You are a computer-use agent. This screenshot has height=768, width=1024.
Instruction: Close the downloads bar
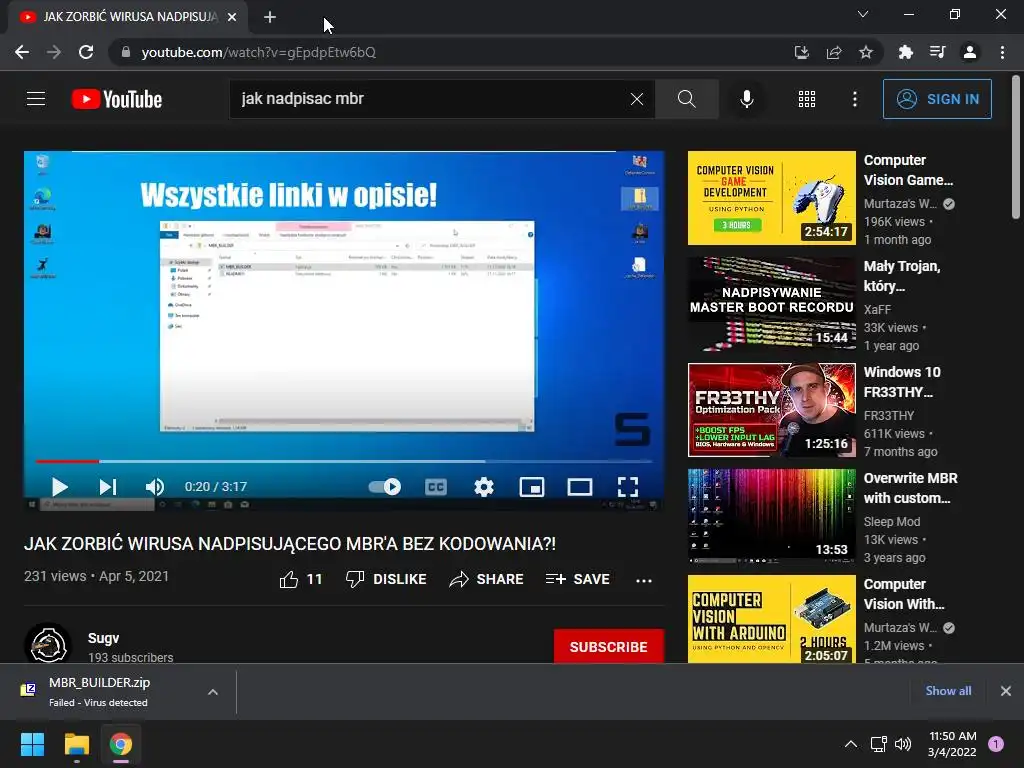pos(1006,691)
